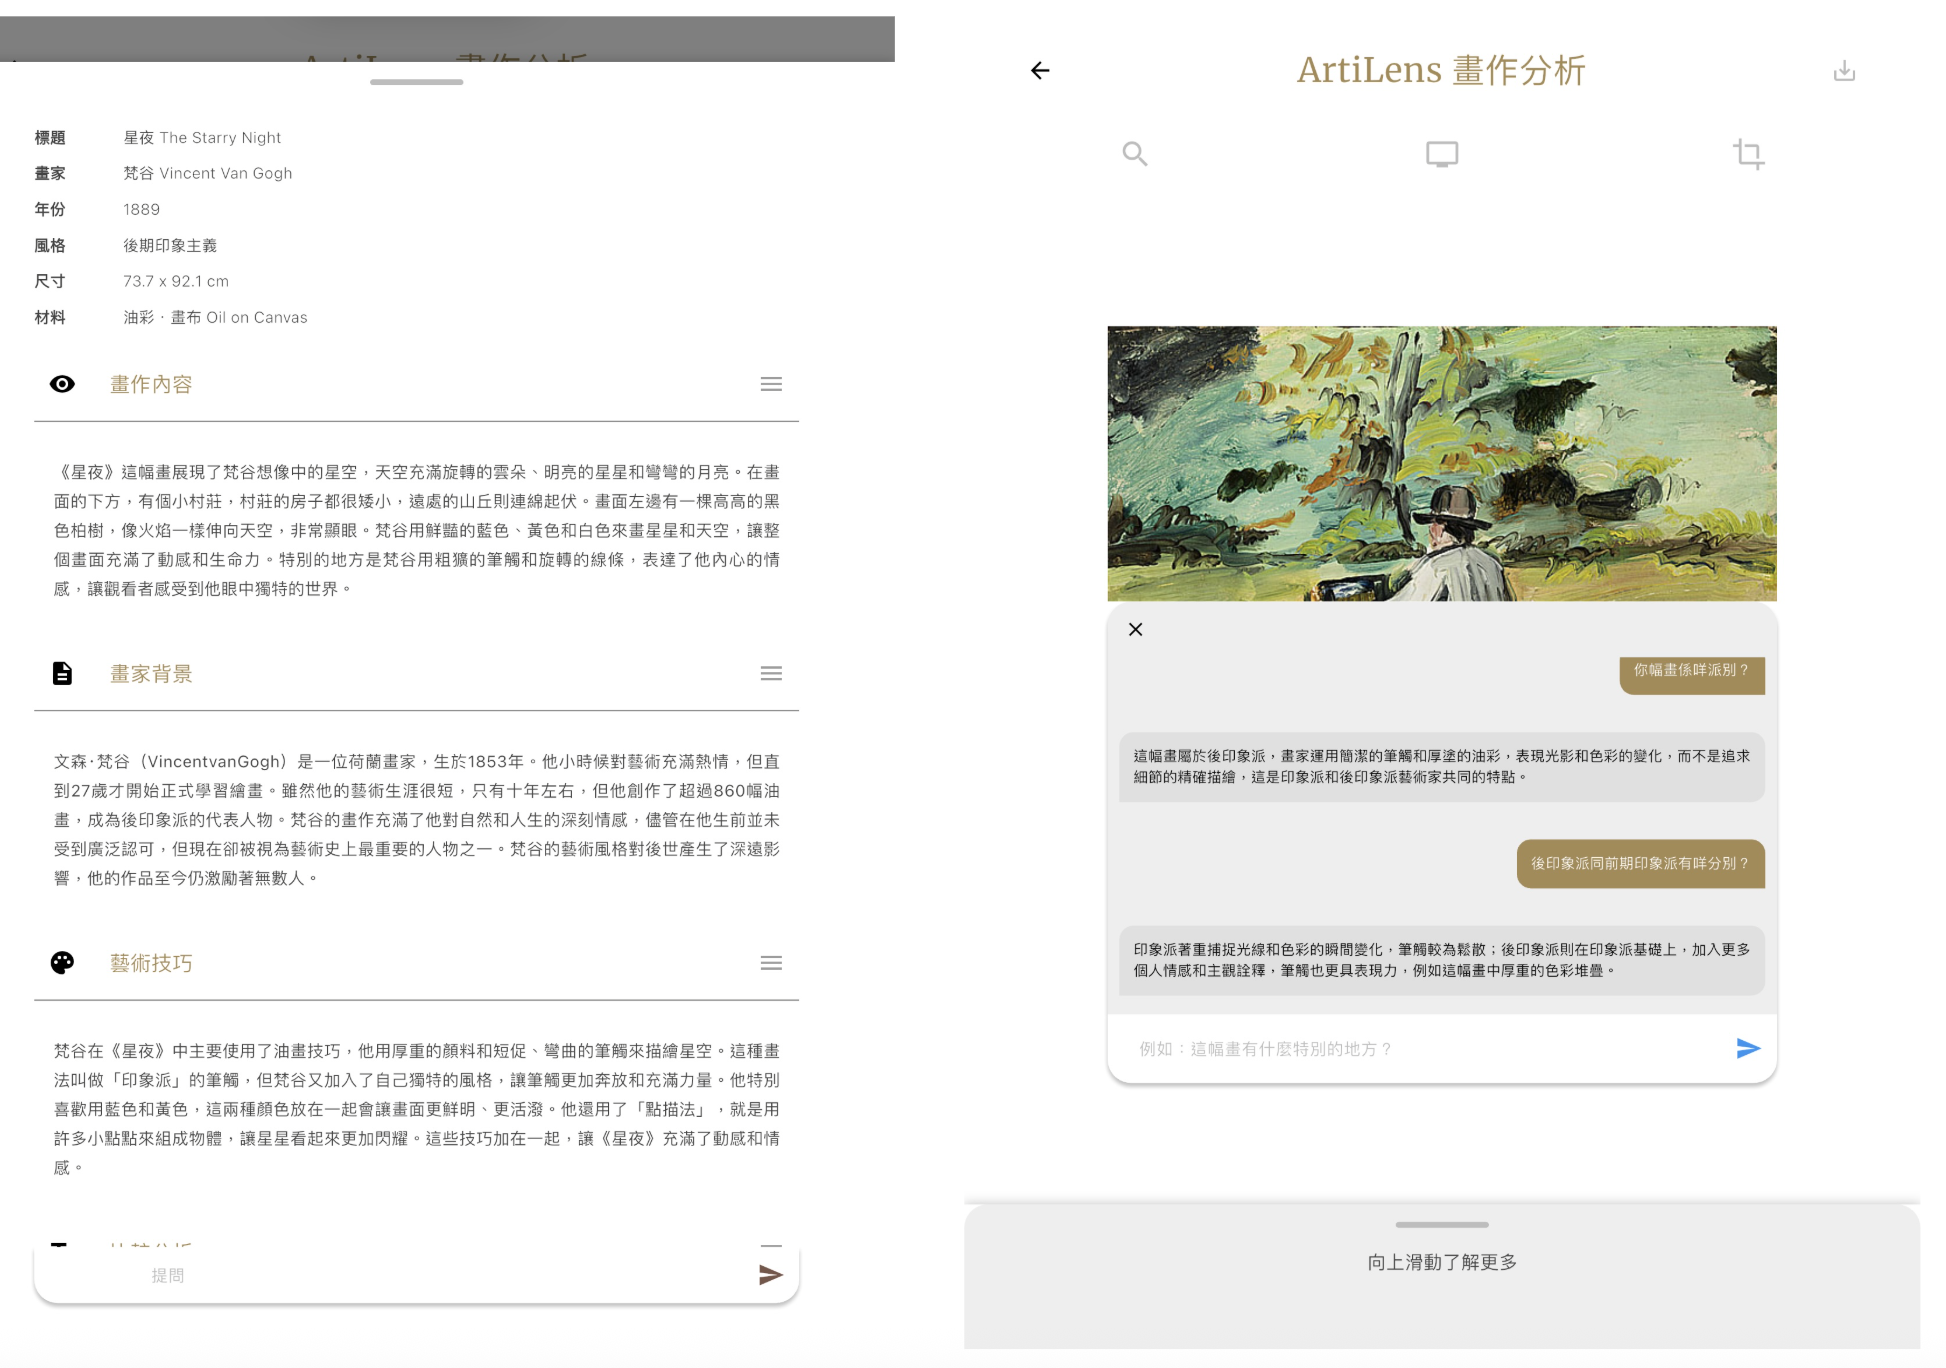
Task: Open the search tool in ArtiLens
Action: 1135,153
